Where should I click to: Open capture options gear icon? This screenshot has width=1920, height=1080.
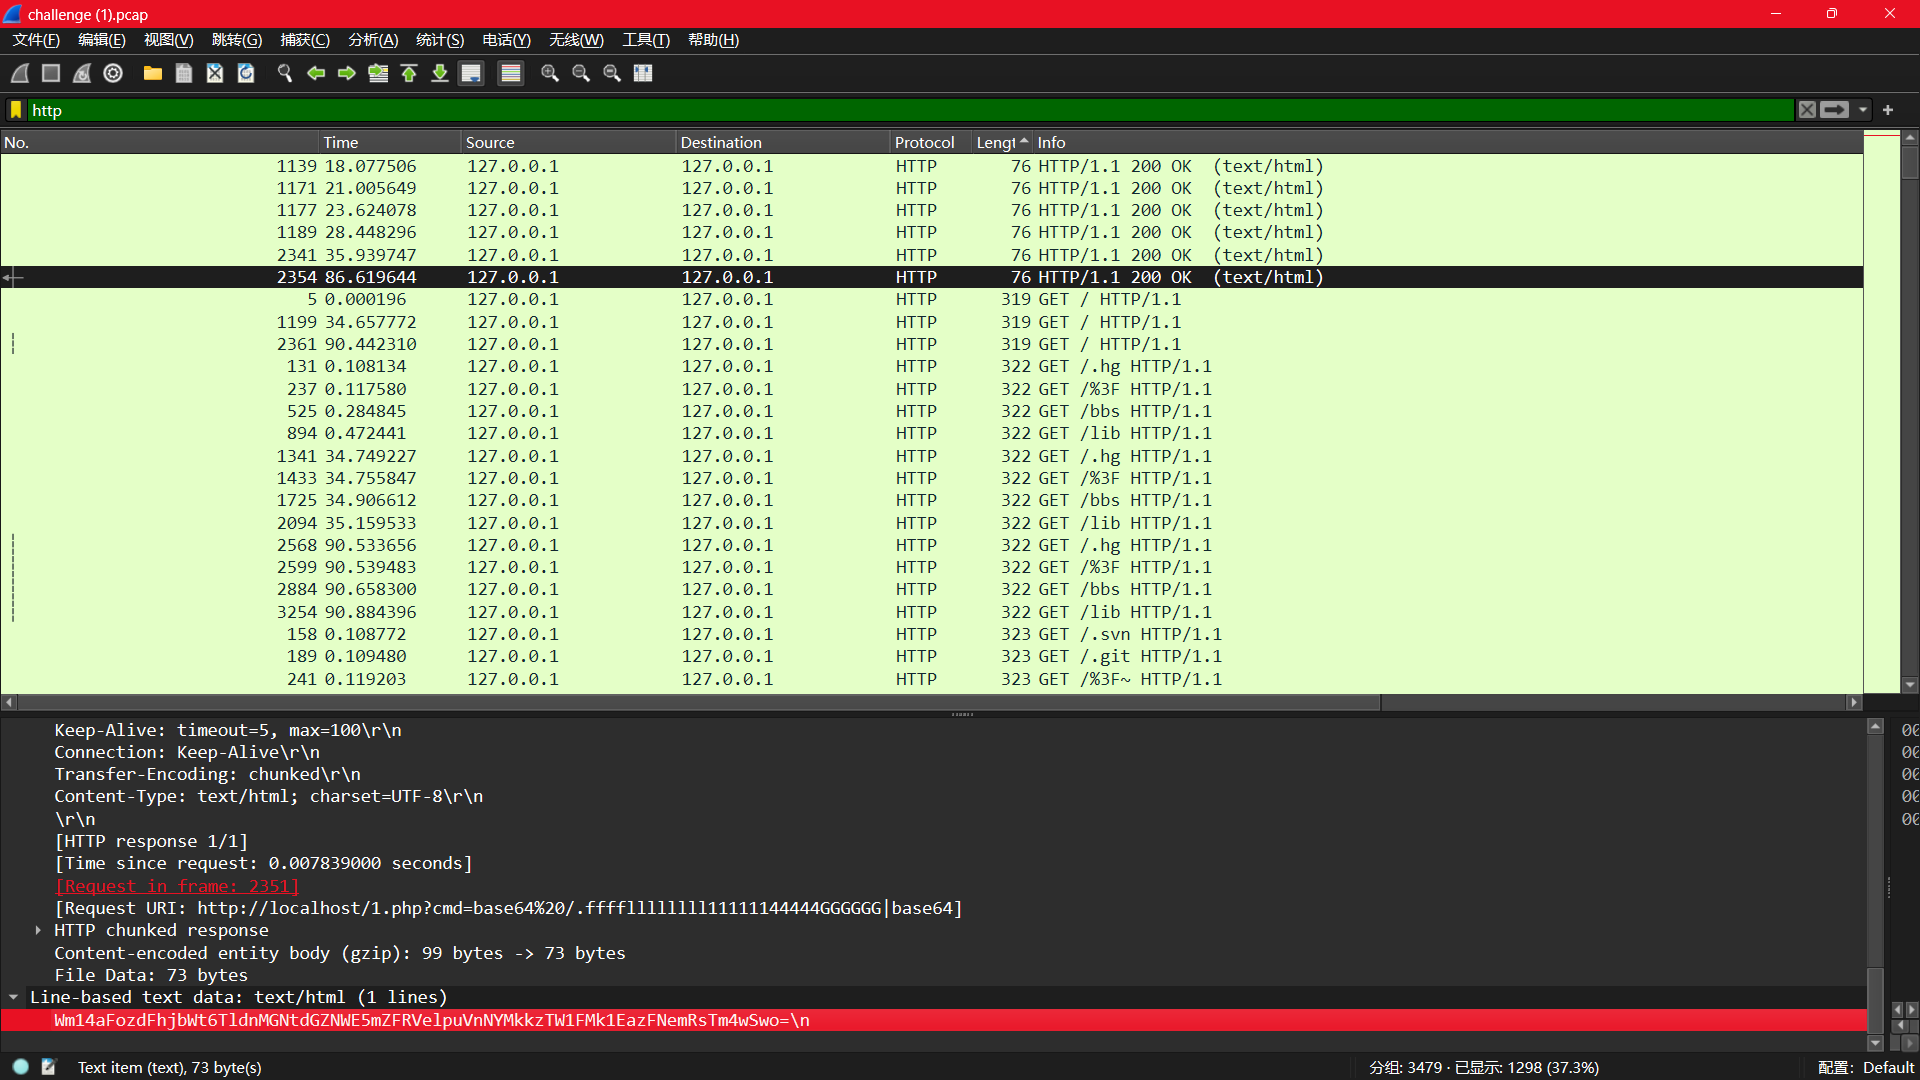[x=113, y=73]
